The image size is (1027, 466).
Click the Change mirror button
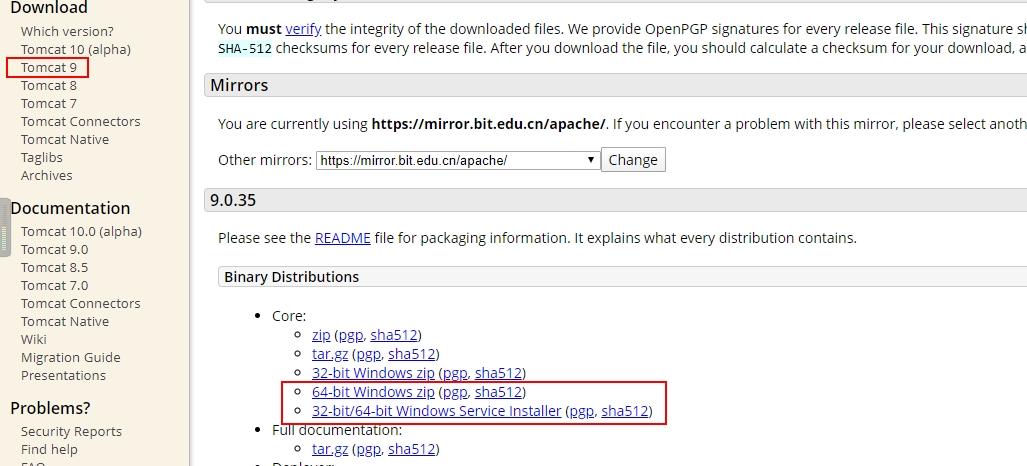click(633, 160)
